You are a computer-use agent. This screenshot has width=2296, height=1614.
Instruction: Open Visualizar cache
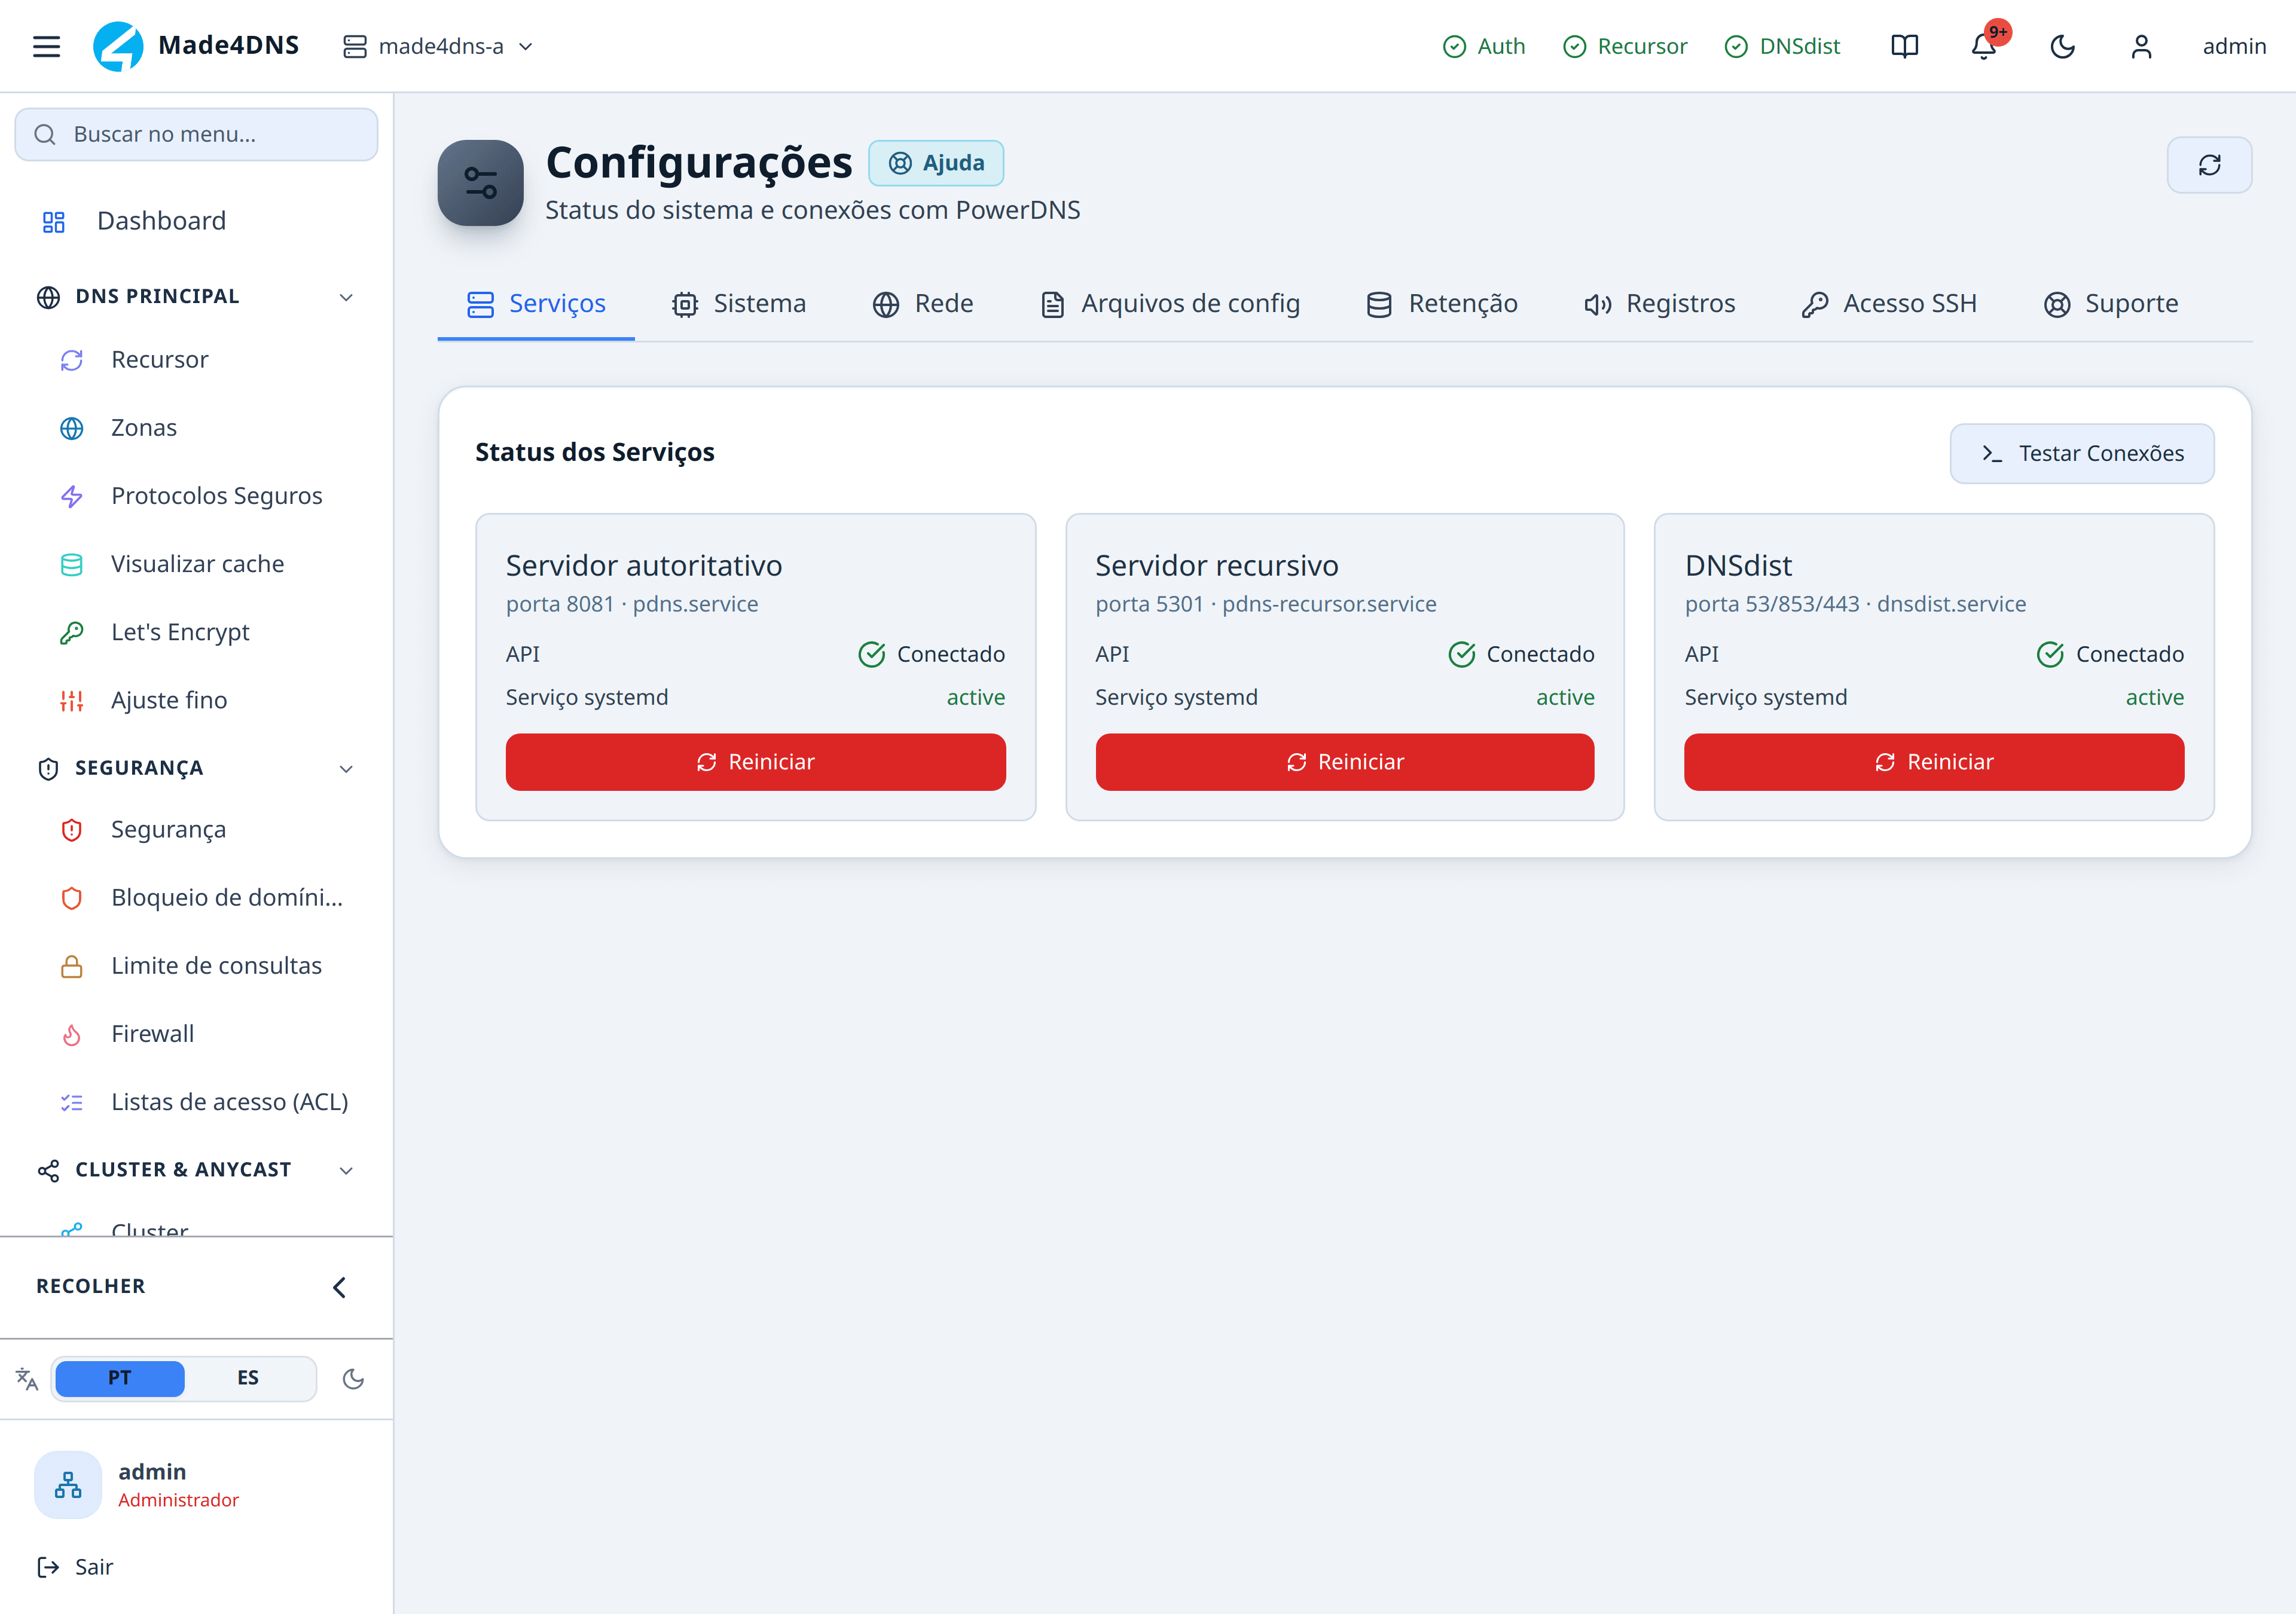coord(196,564)
